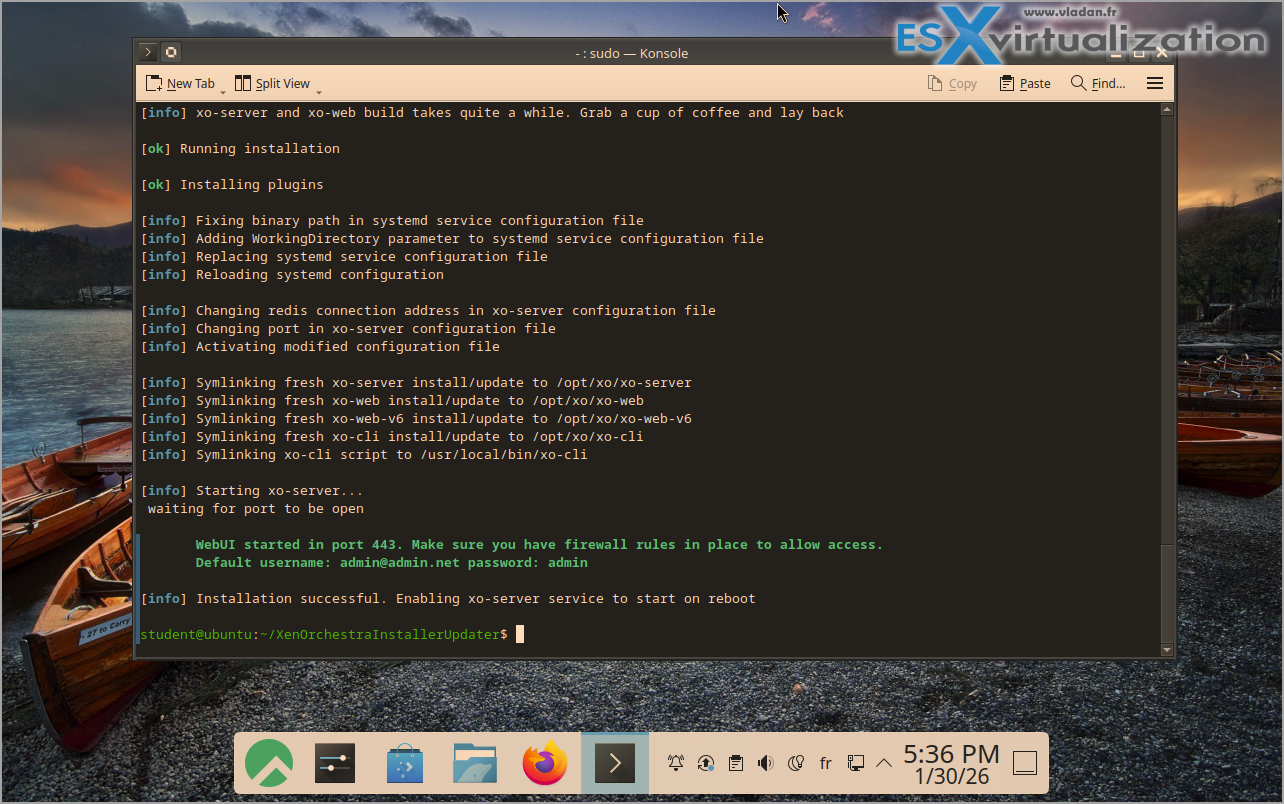Viewport: 1284px width, 804px height.
Task: Open a New Tab in Konsole
Action: click(x=181, y=84)
